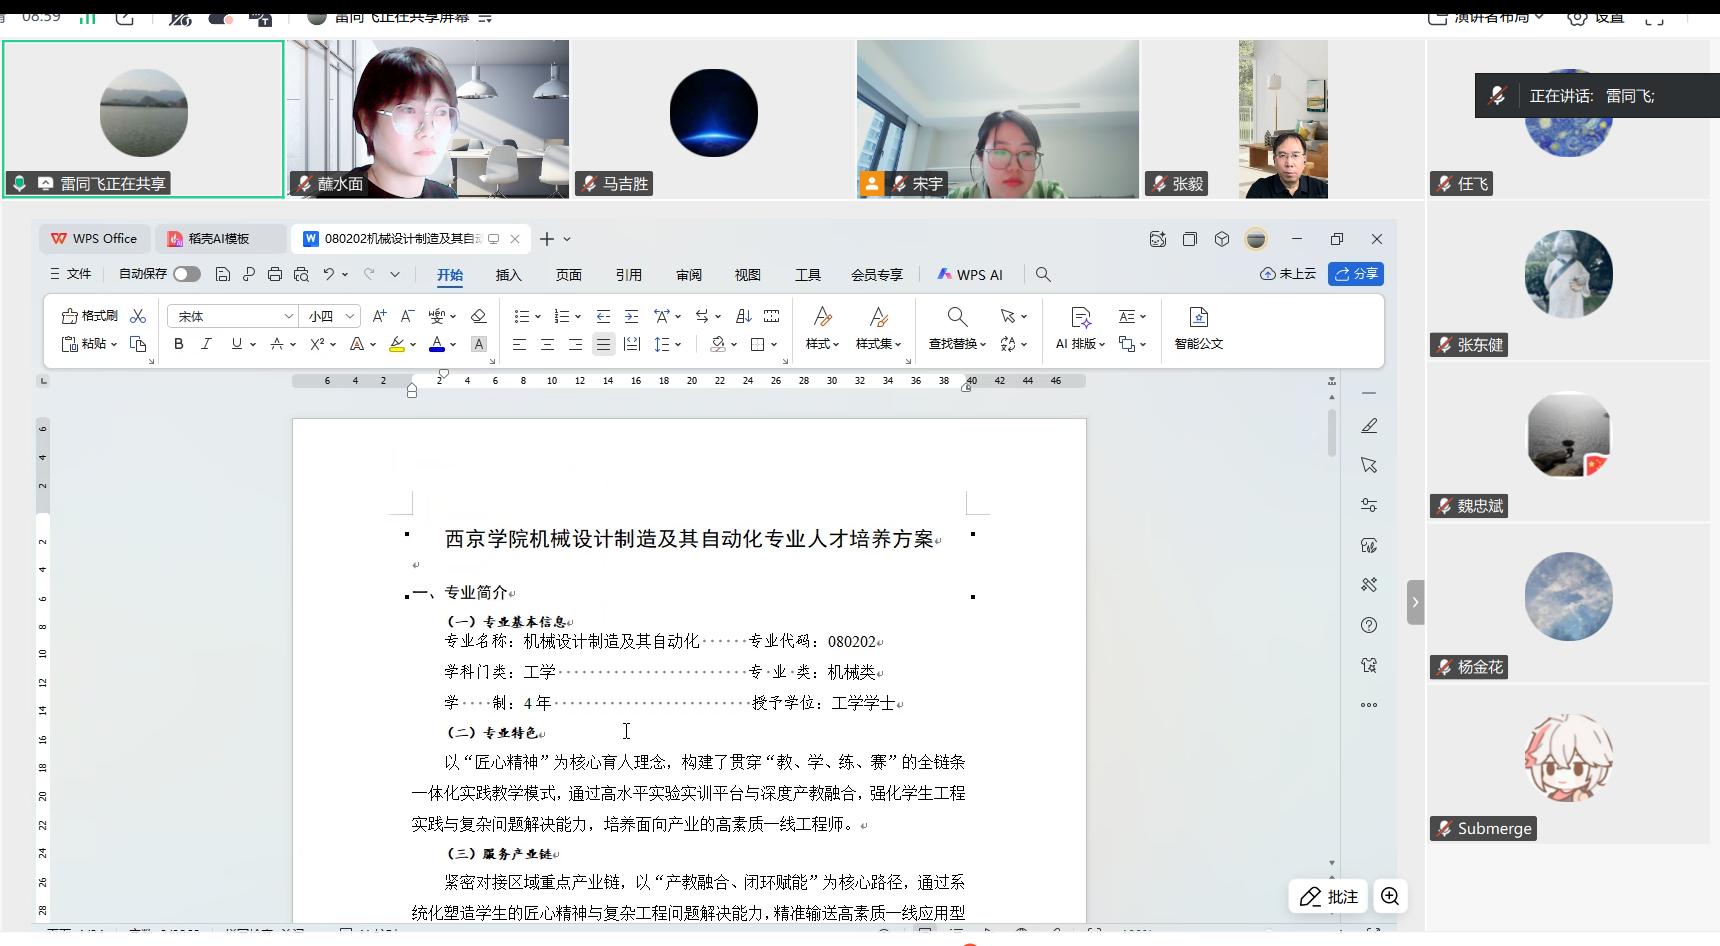Click the Undo arrow icon
Screen dimensions: 1720x946
pyautogui.click(x=328, y=274)
